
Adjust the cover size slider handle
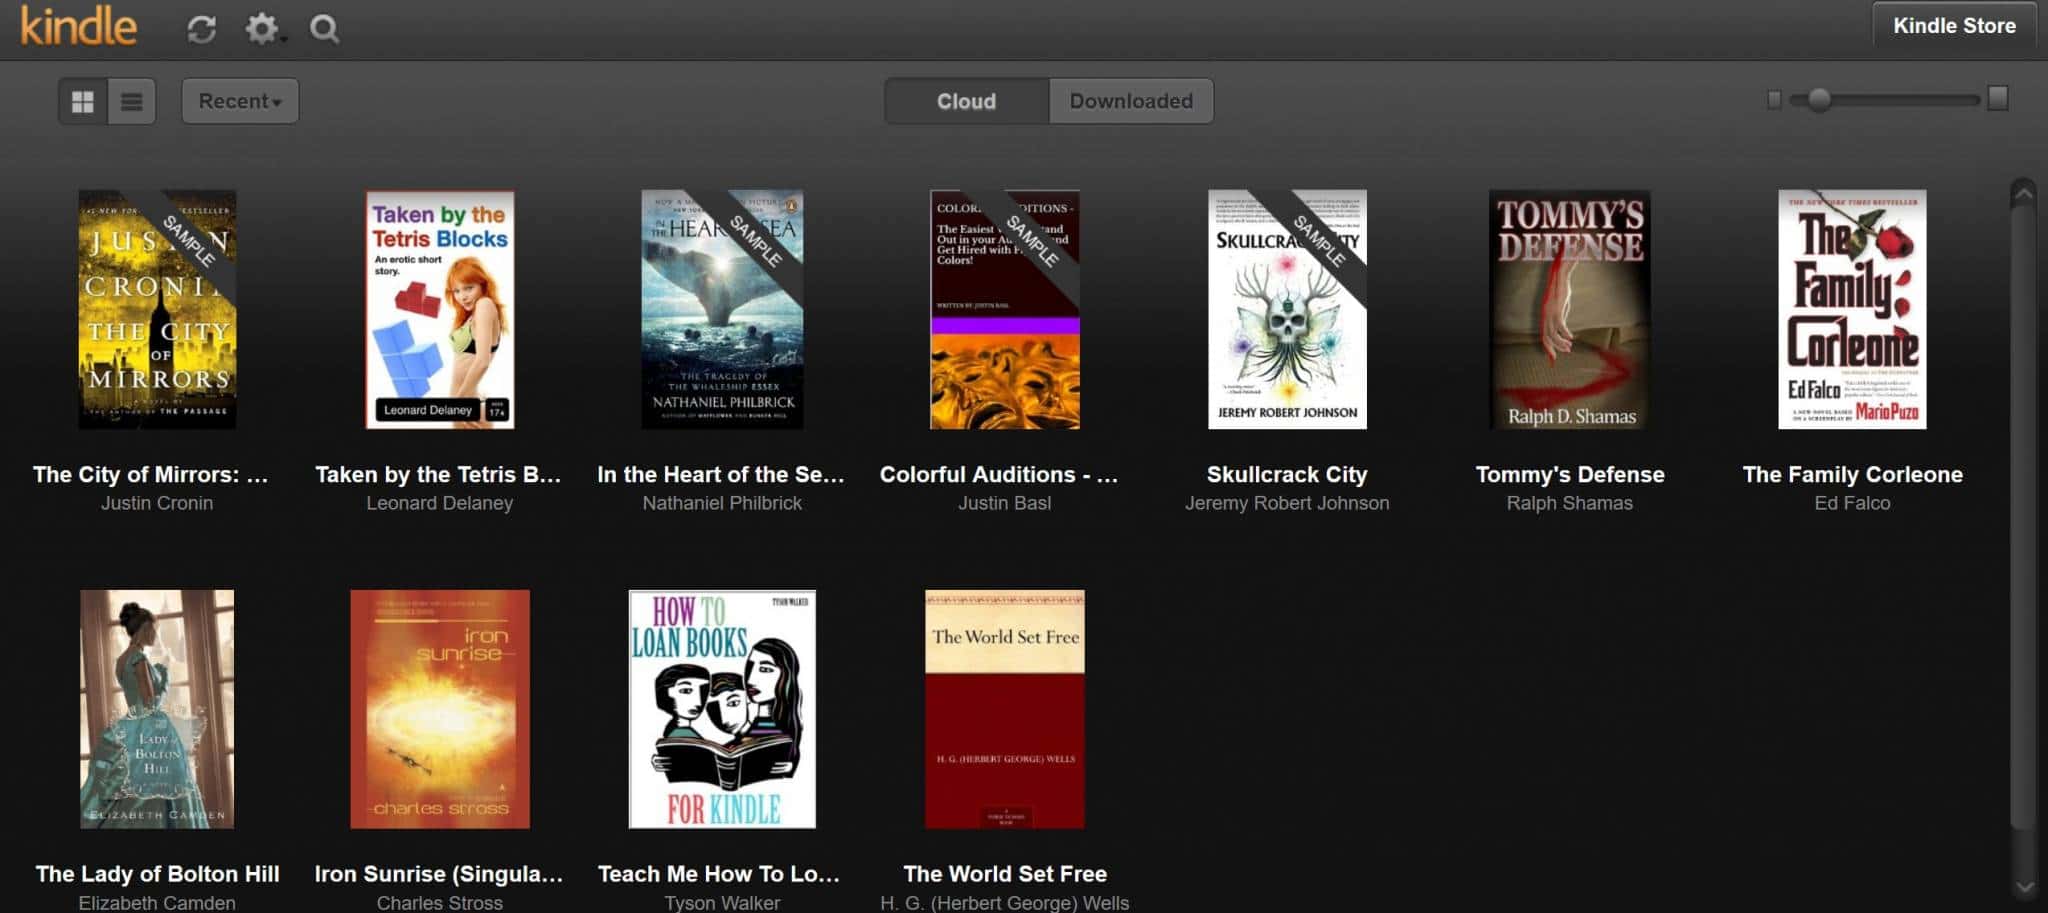pyautogui.click(x=1819, y=99)
